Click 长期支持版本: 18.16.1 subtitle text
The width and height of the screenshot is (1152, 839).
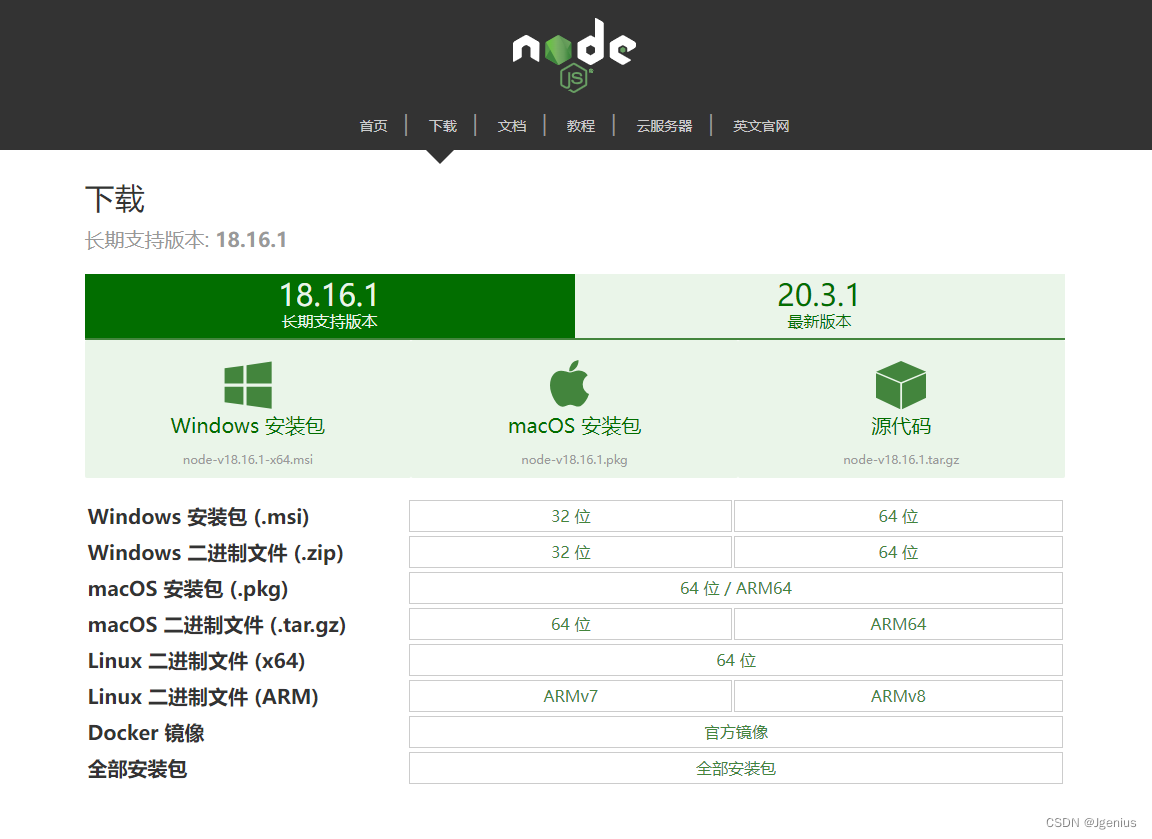[186, 240]
